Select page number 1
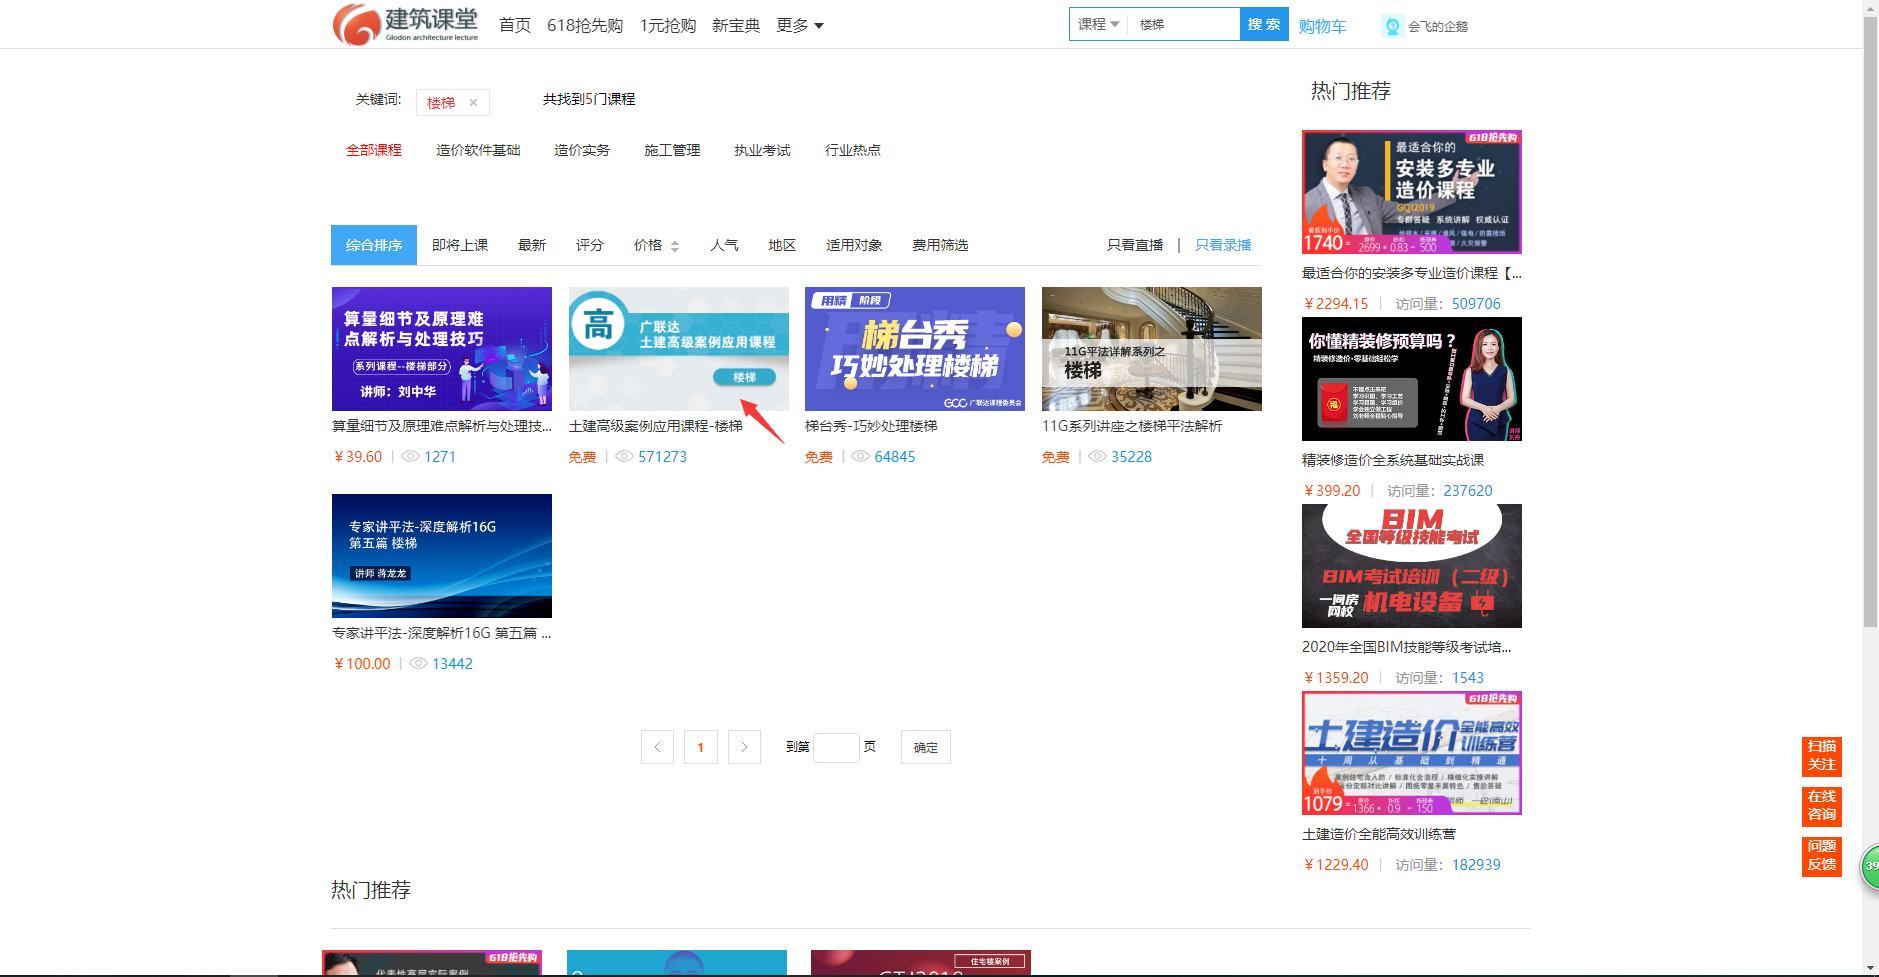The height and width of the screenshot is (977, 1879). (701, 747)
